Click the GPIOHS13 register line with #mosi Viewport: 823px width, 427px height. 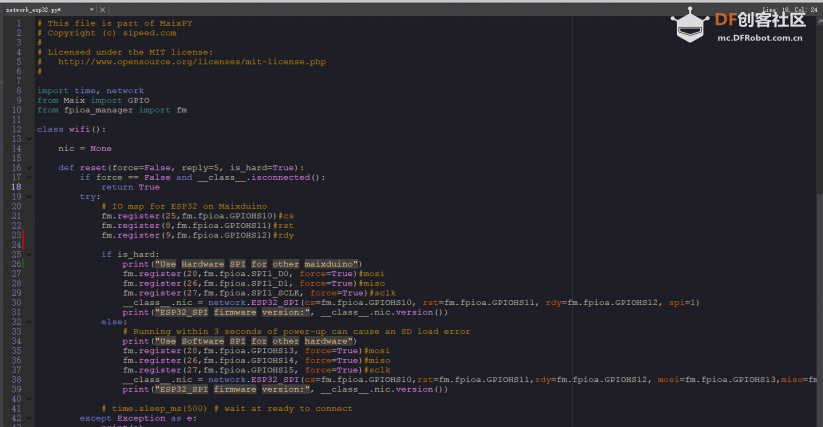pos(256,351)
